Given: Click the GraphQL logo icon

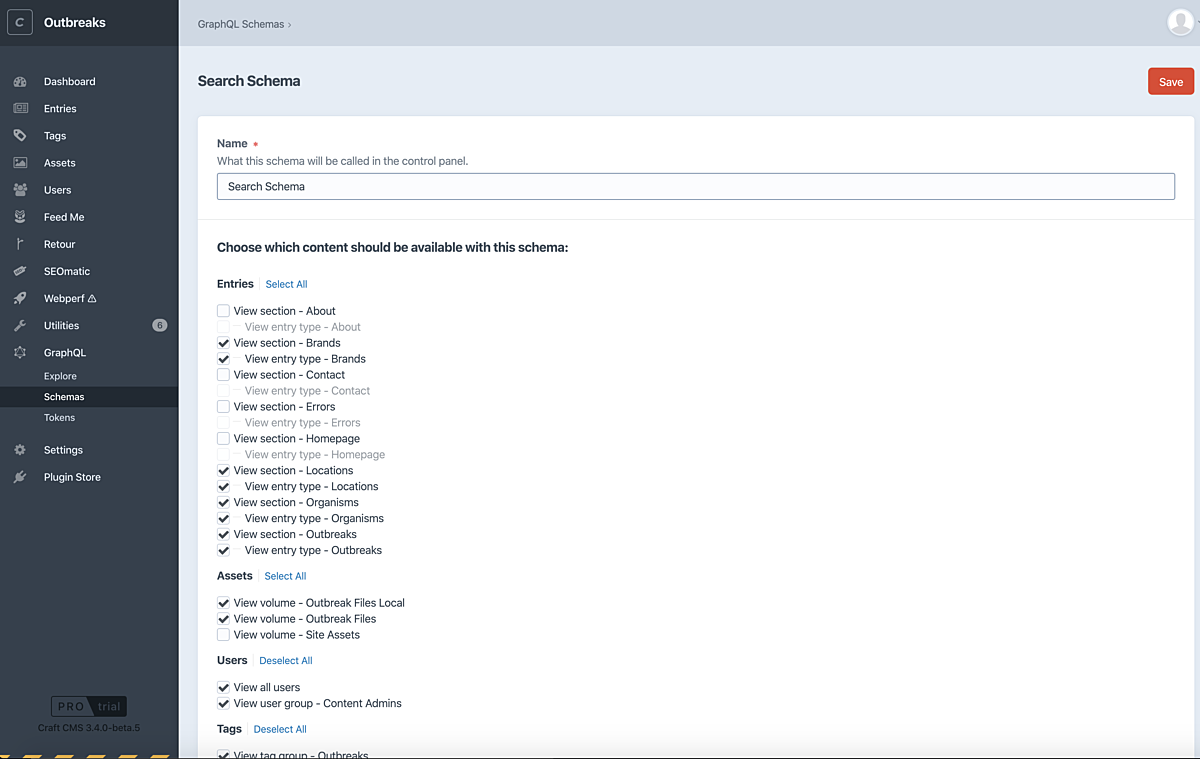Looking at the screenshot, I should tap(20, 352).
